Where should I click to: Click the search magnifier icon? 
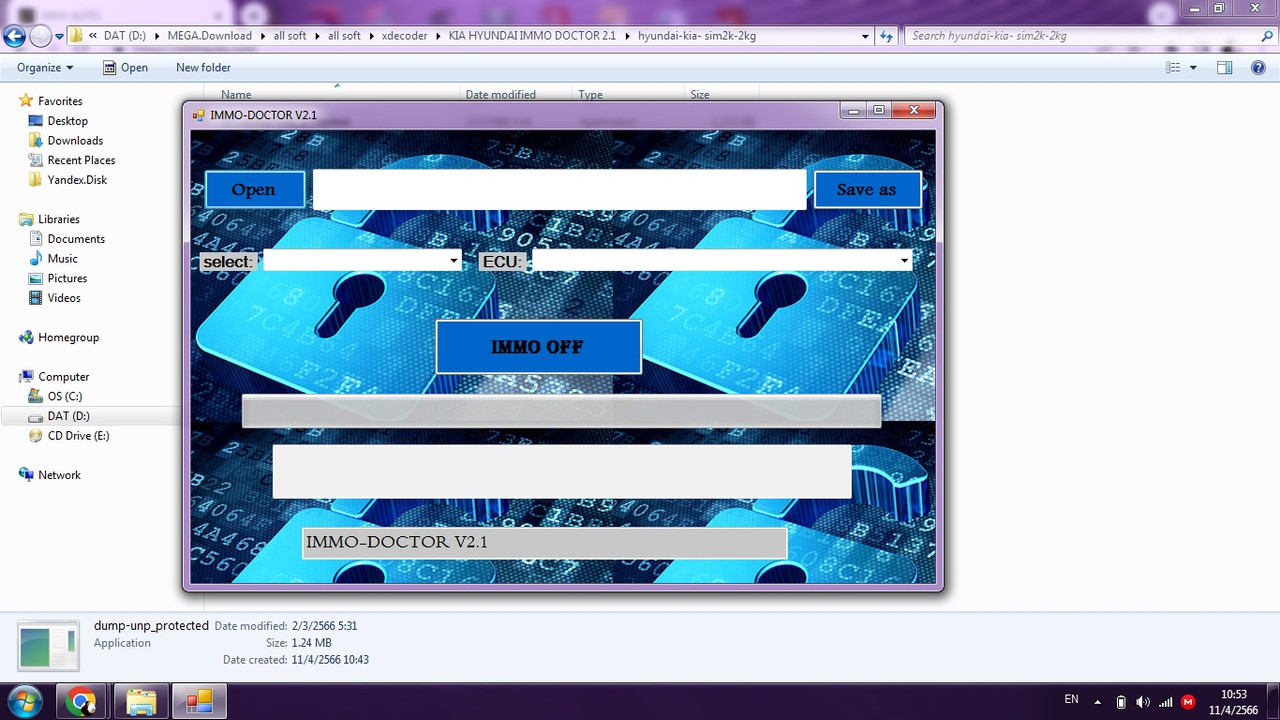tap(1267, 36)
